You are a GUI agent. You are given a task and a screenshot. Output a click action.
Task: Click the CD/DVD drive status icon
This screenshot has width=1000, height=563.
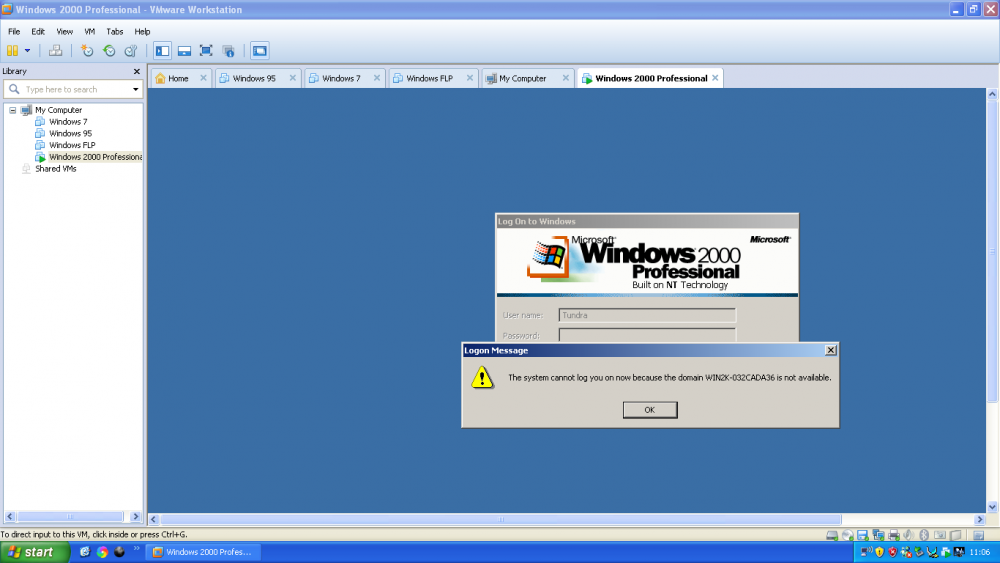847,535
